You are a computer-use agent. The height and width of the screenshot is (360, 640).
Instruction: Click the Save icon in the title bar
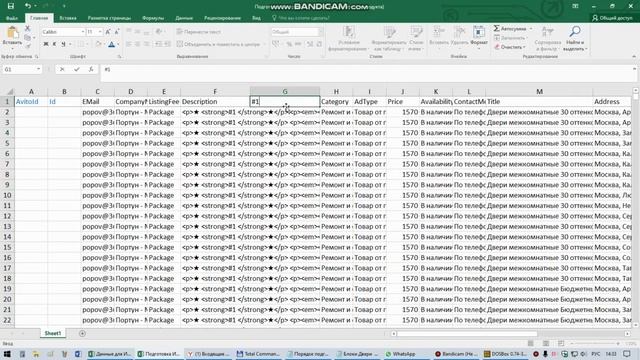[x=11, y=6]
